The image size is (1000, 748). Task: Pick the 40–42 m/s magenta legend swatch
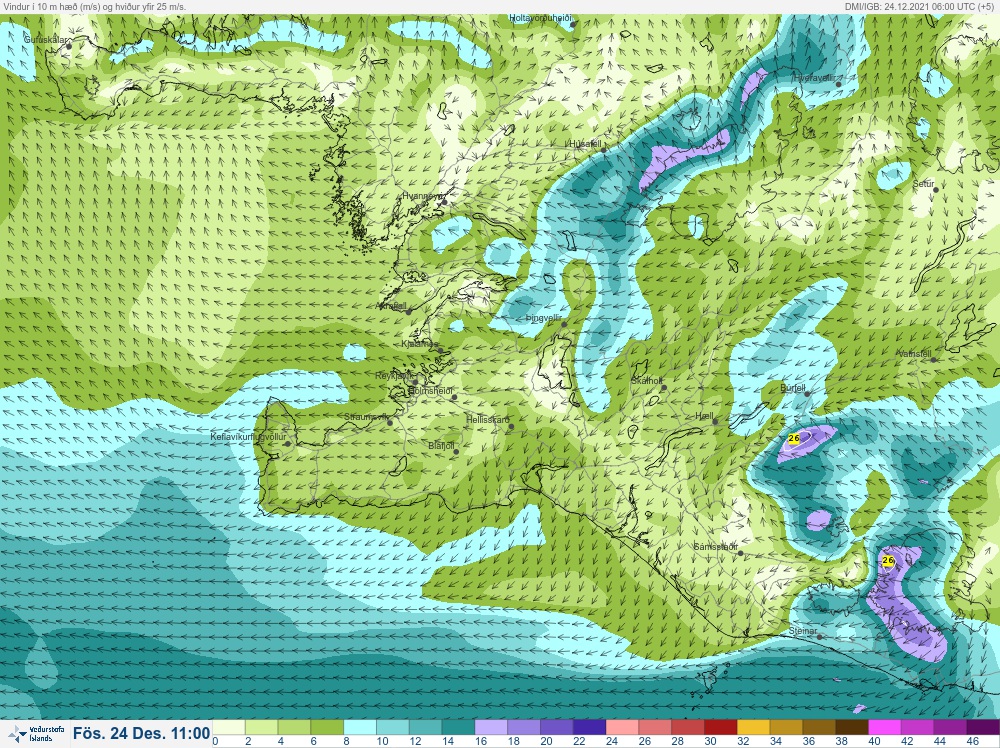coord(886,728)
